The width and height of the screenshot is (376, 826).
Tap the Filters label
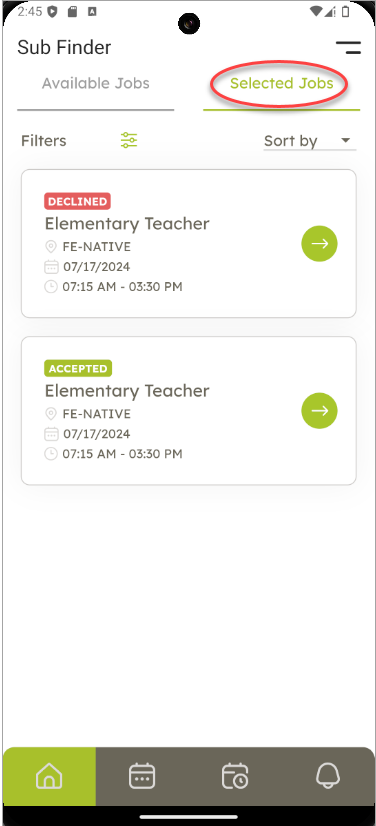tap(44, 141)
